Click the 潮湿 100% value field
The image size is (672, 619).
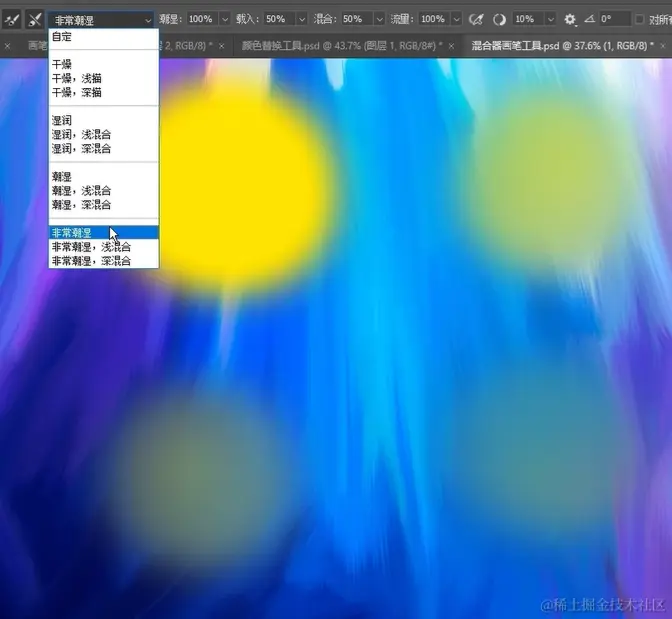tap(203, 19)
